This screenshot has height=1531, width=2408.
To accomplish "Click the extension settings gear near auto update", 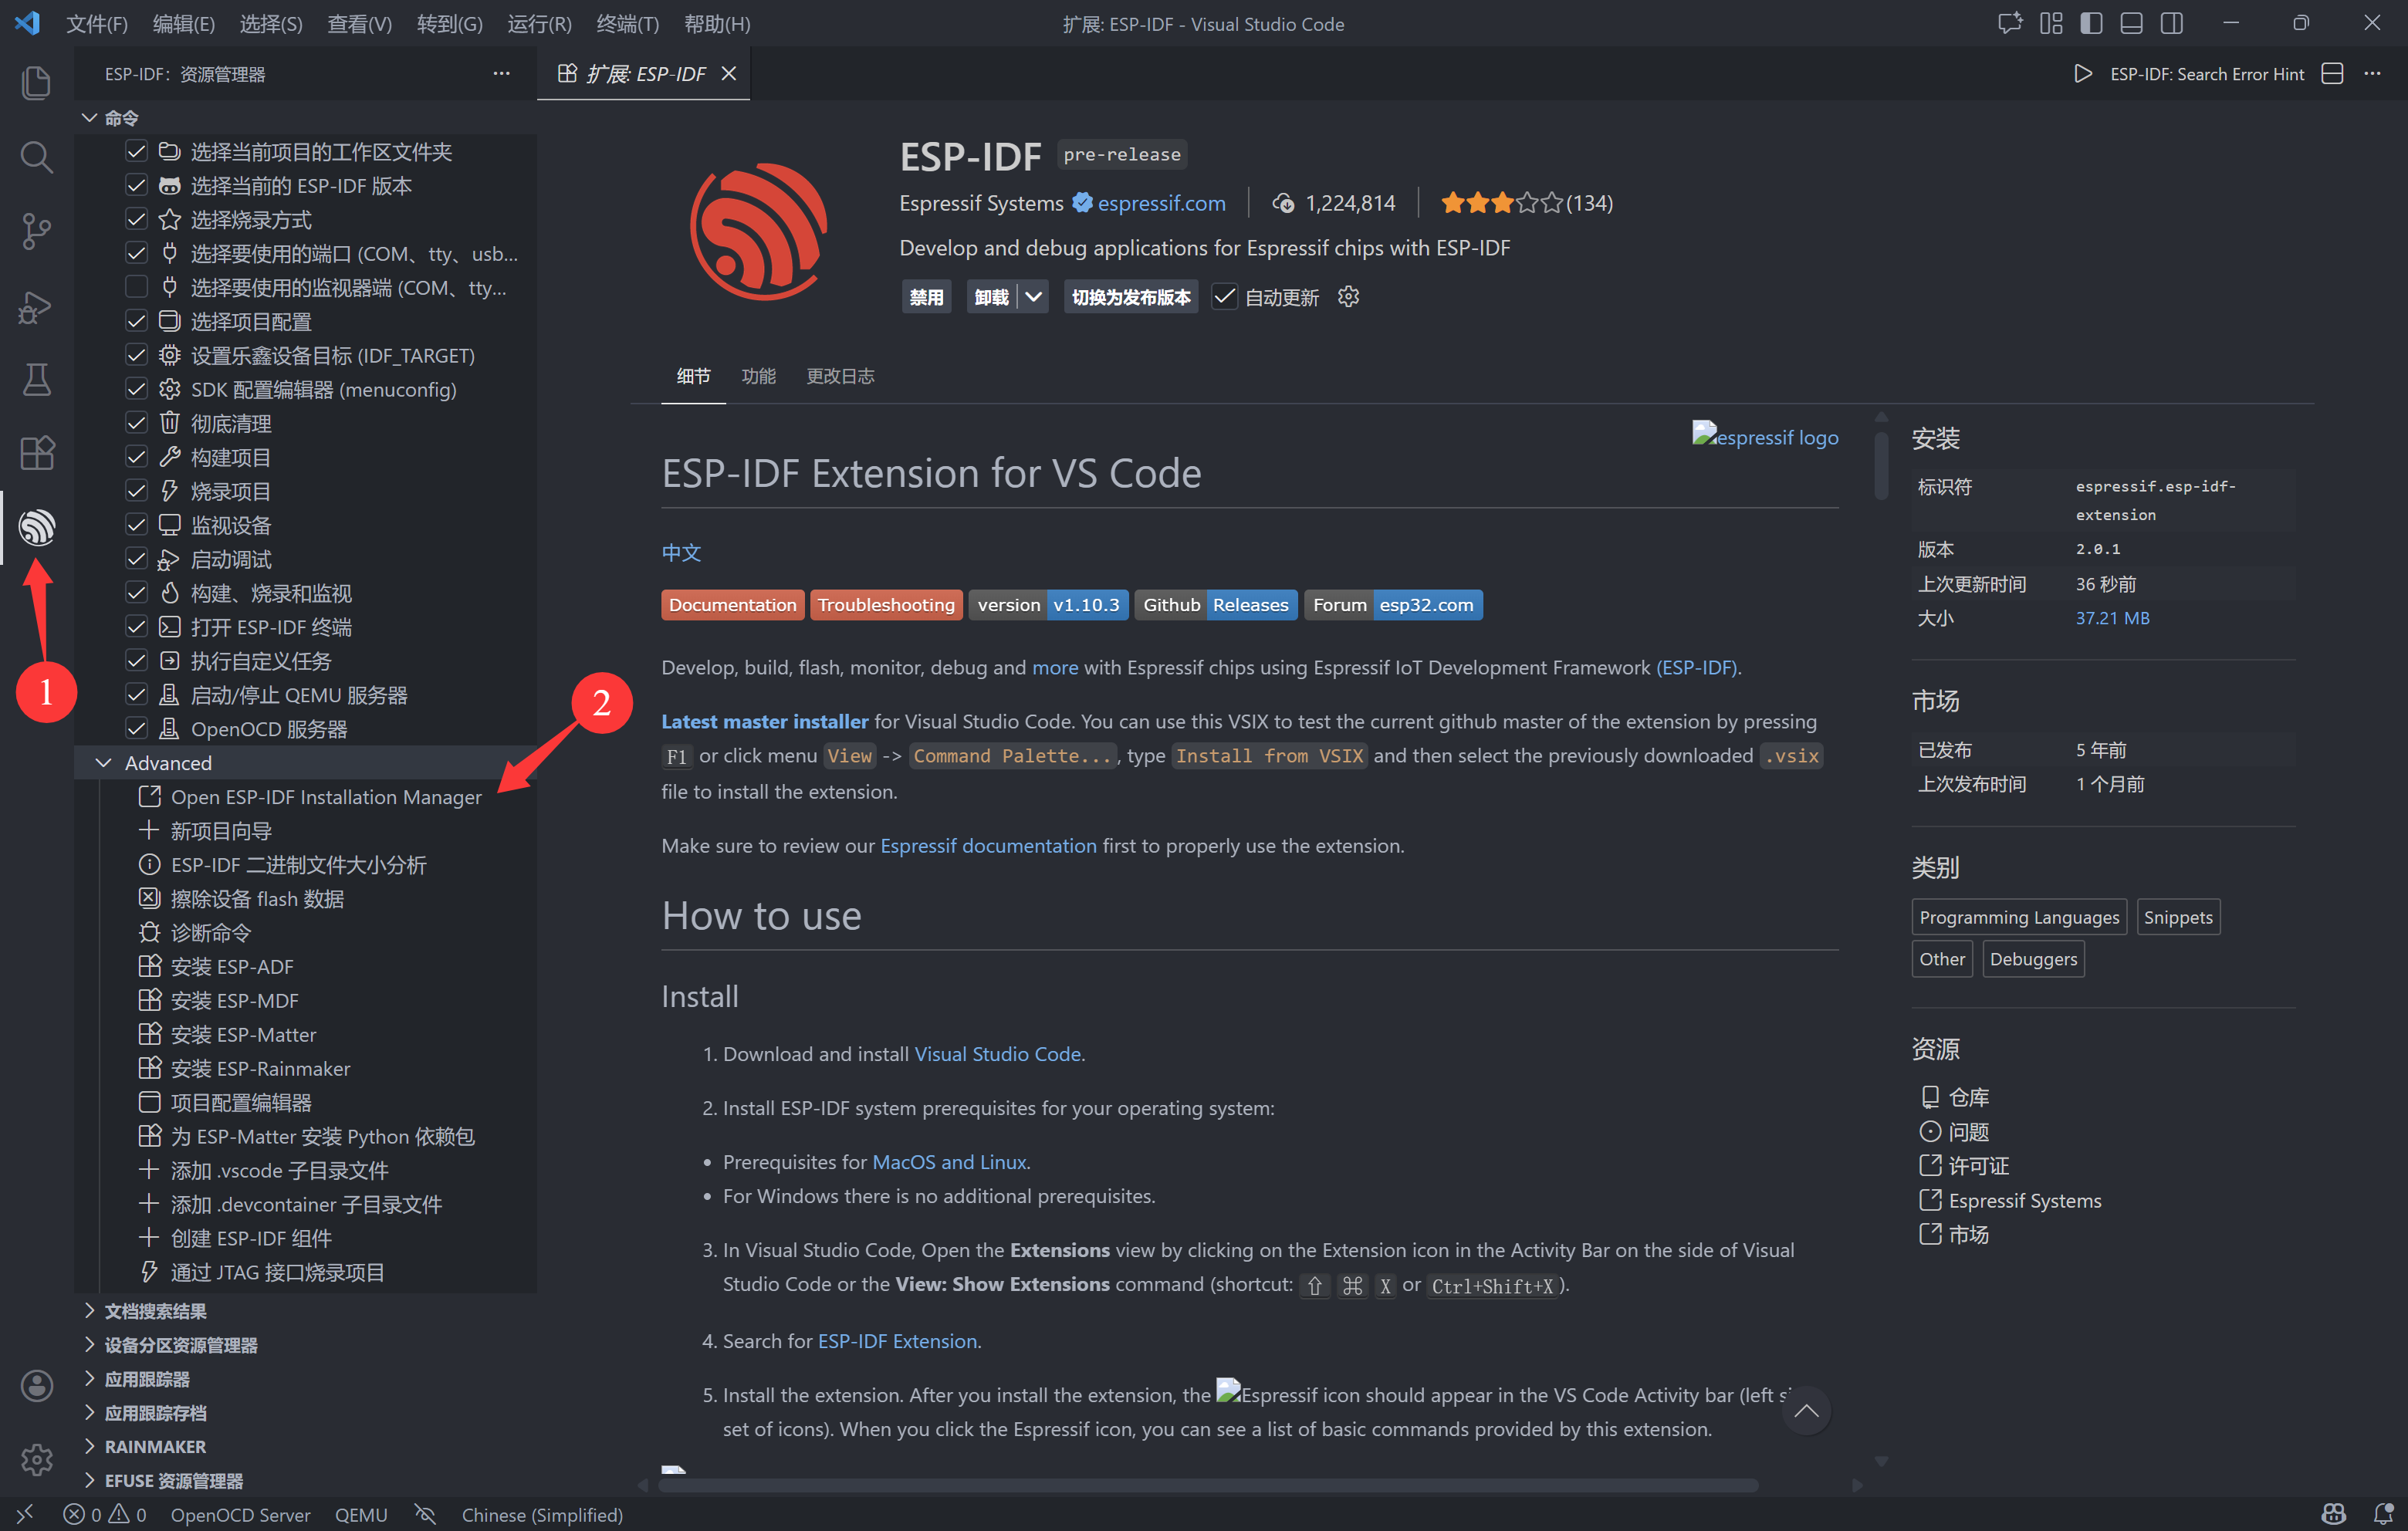I will point(1348,297).
